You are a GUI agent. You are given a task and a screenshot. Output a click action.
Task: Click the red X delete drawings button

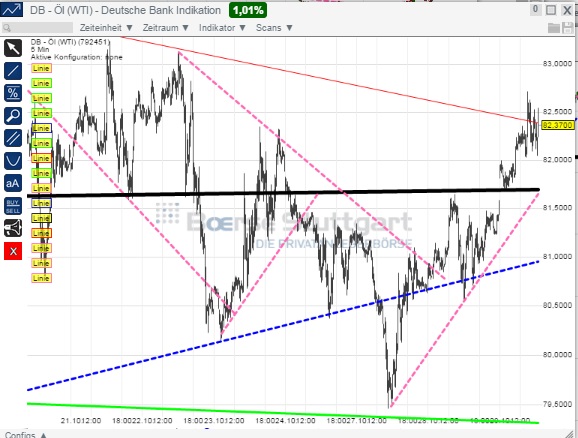click(x=13, y=251)
